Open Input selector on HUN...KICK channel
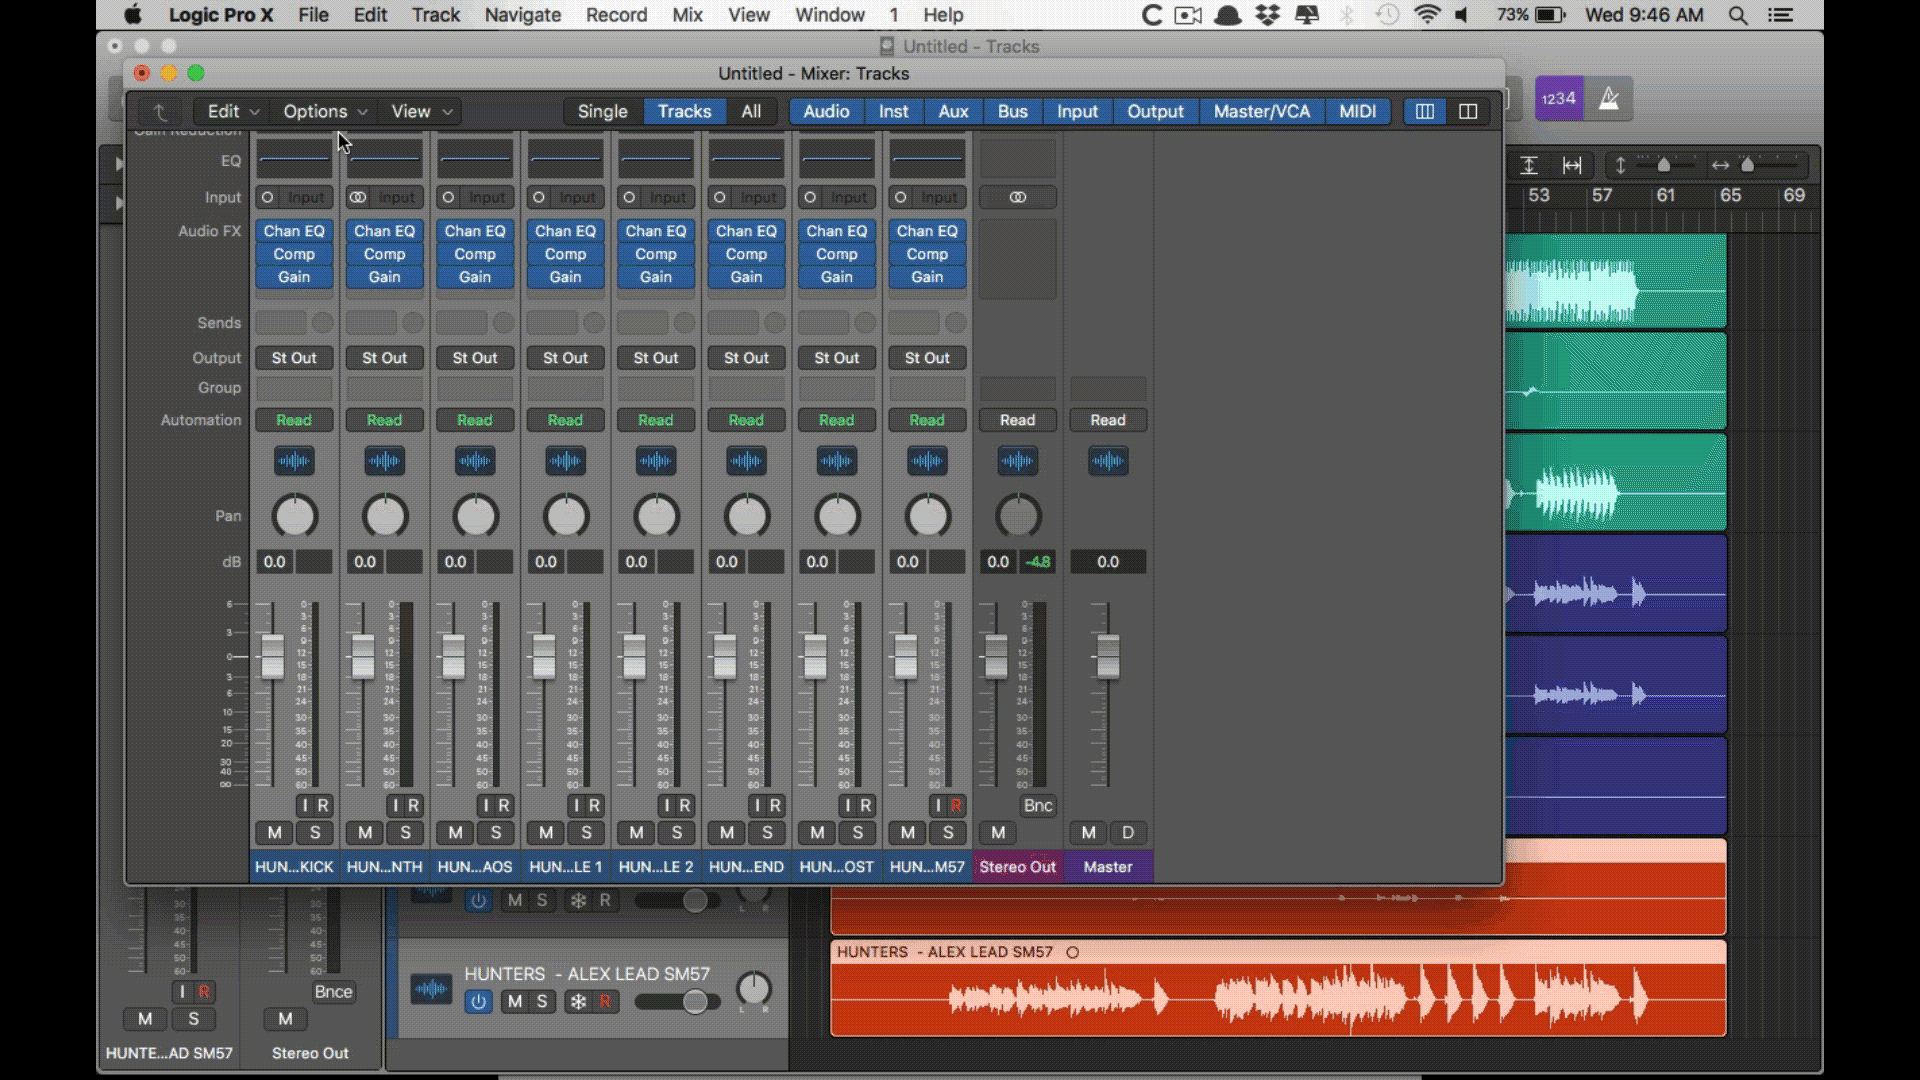 tap(305, 197)
